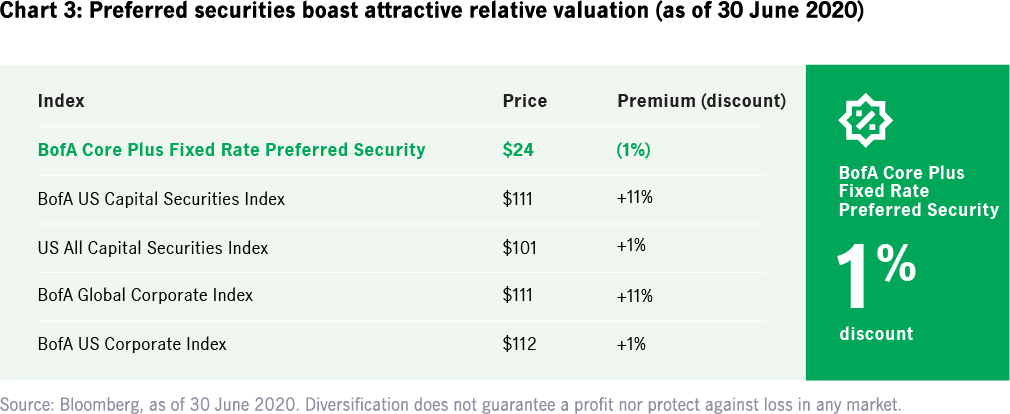Click the (1%) discount value in table
The image size is (1010, 414).
[x=634, y=150]
